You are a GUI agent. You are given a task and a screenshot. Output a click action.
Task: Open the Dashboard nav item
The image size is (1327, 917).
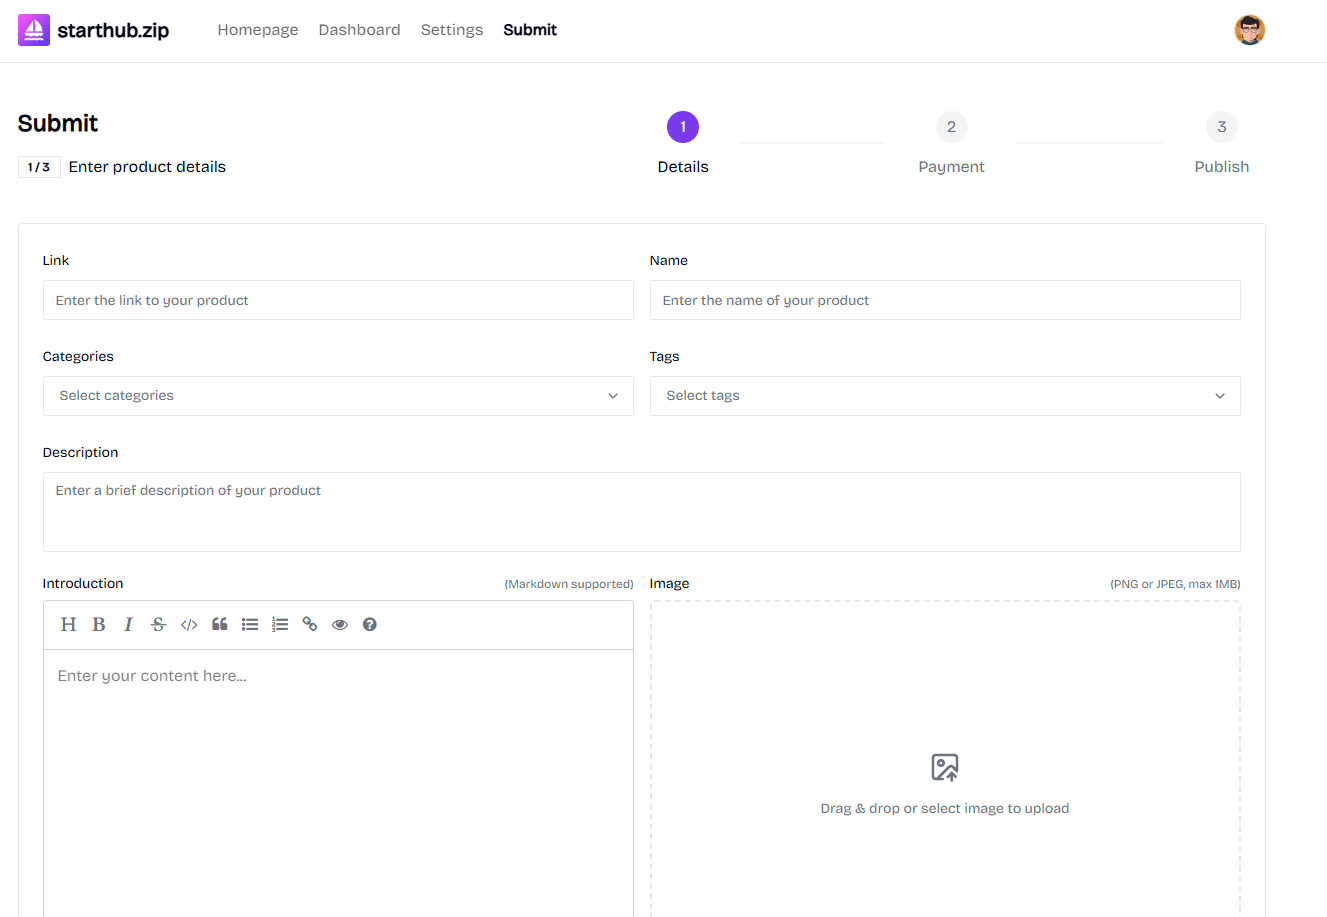359,30
